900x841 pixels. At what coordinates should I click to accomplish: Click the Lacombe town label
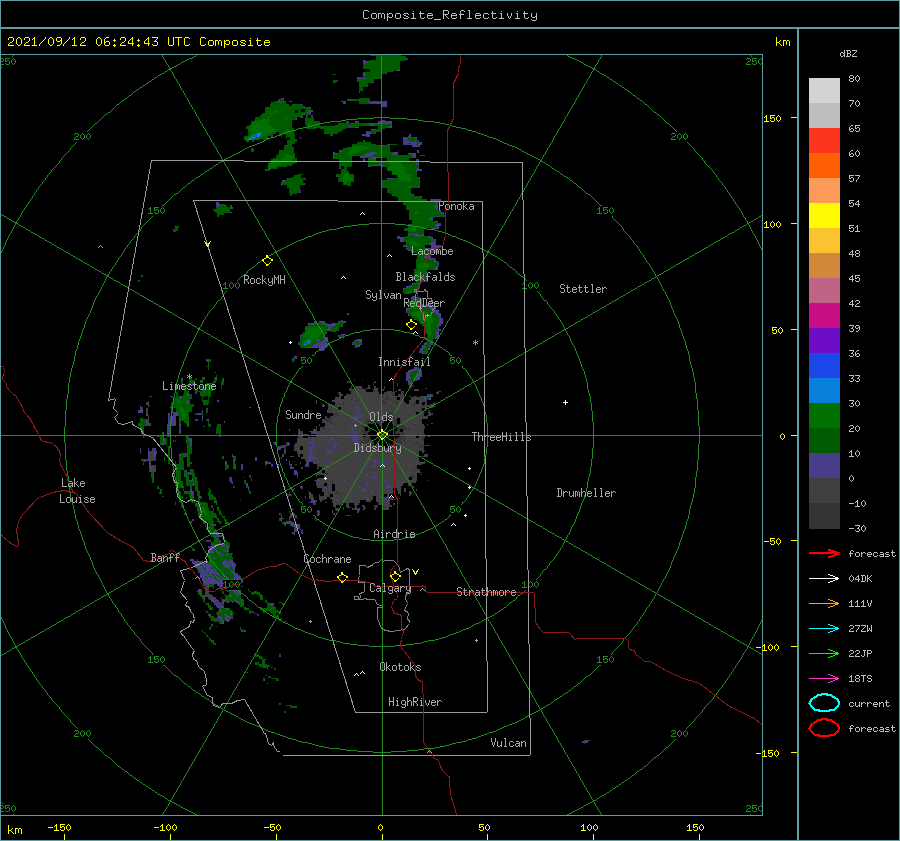point(432,251)
